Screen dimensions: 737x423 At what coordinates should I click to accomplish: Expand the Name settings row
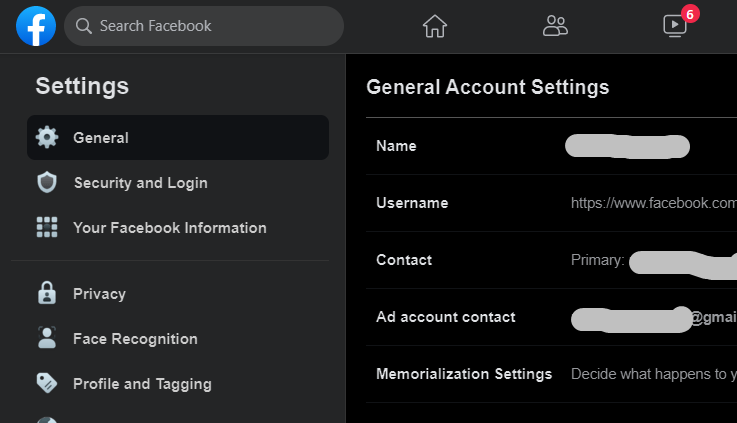551,146
